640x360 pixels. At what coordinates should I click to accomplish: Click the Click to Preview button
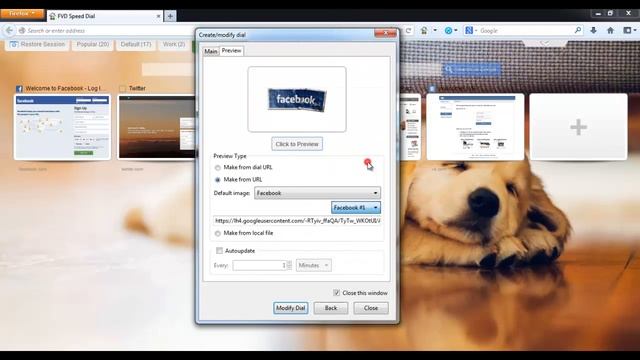297,144
